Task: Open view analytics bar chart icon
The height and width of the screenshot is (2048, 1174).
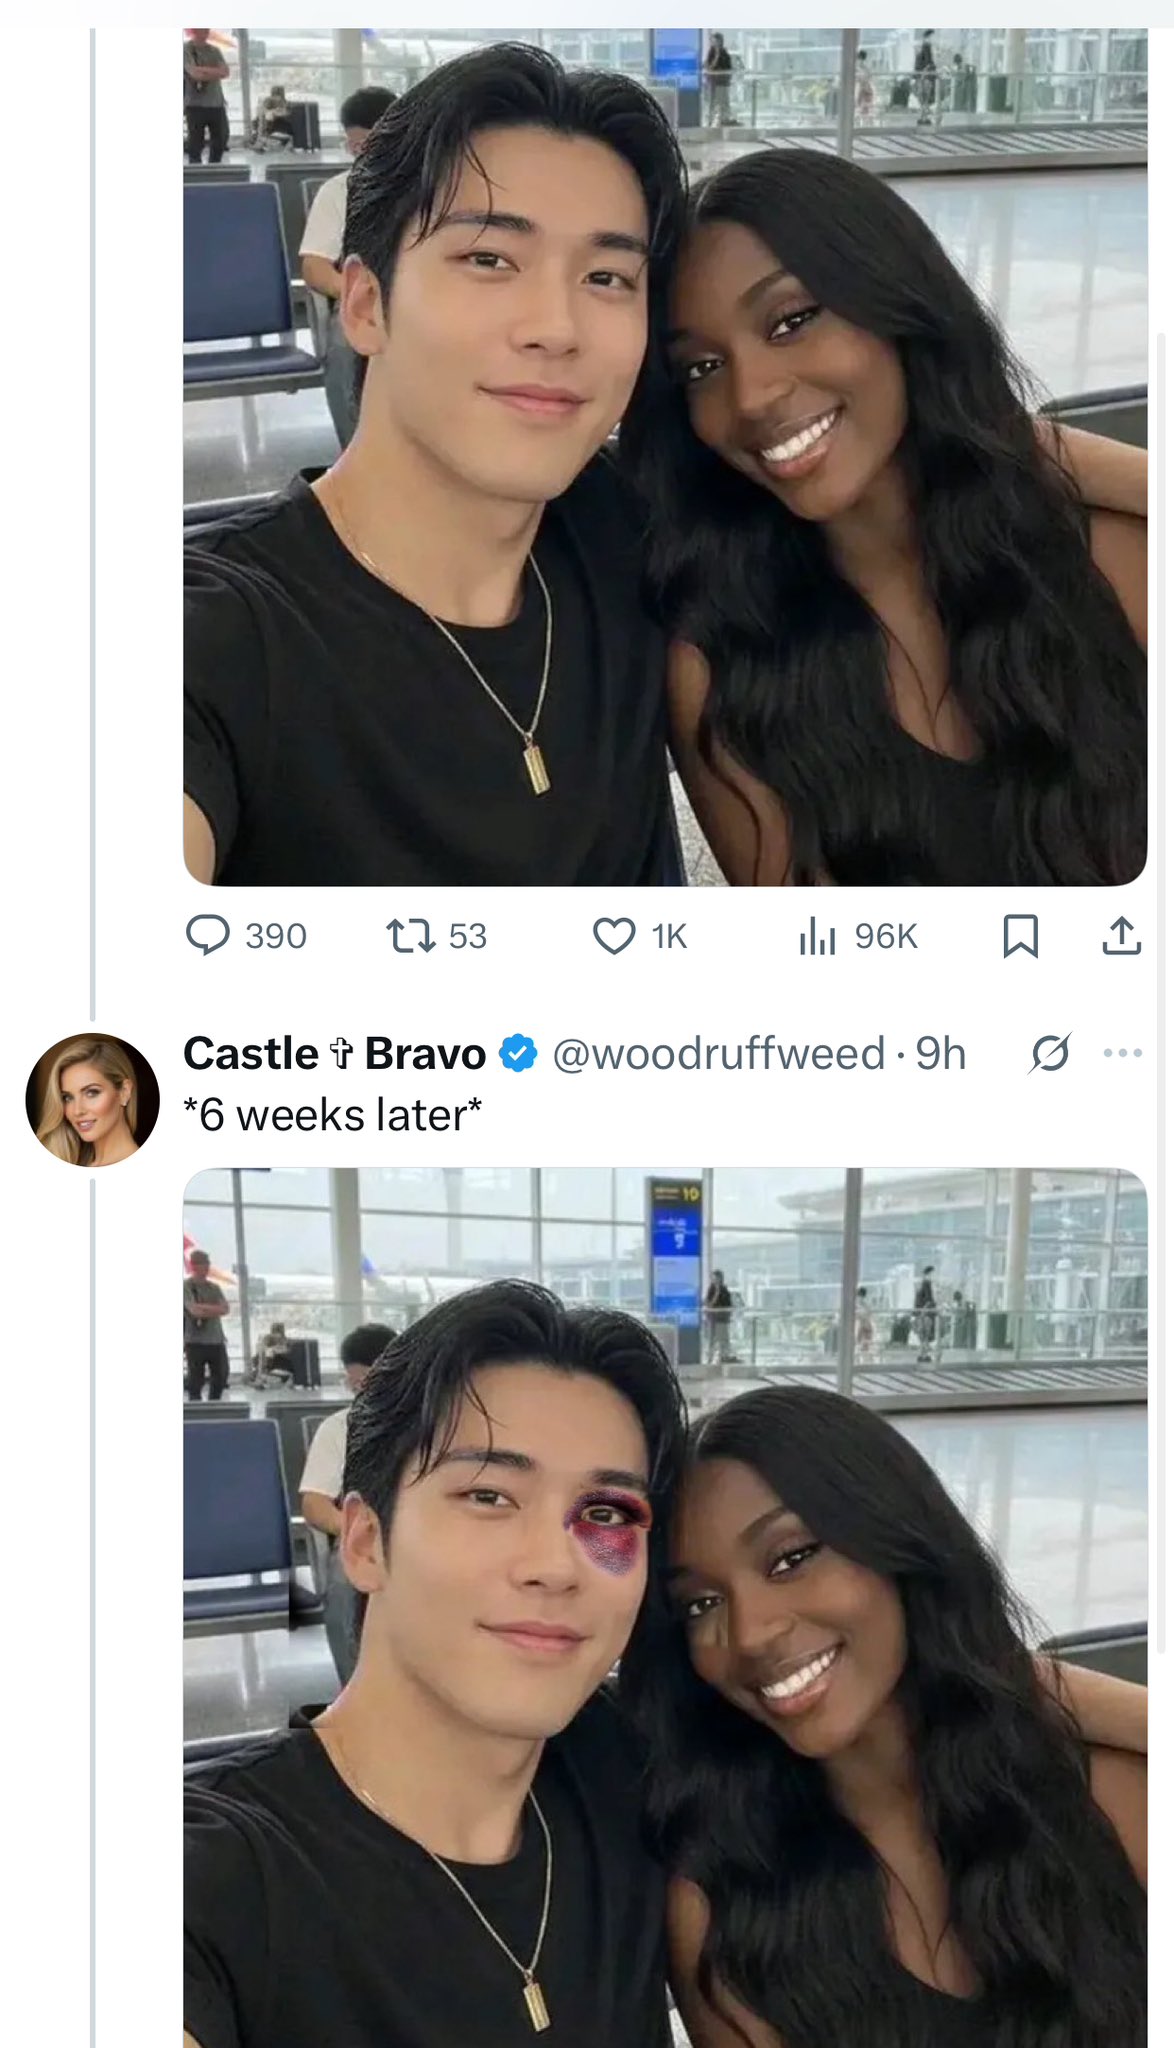Action: [816, 936]
